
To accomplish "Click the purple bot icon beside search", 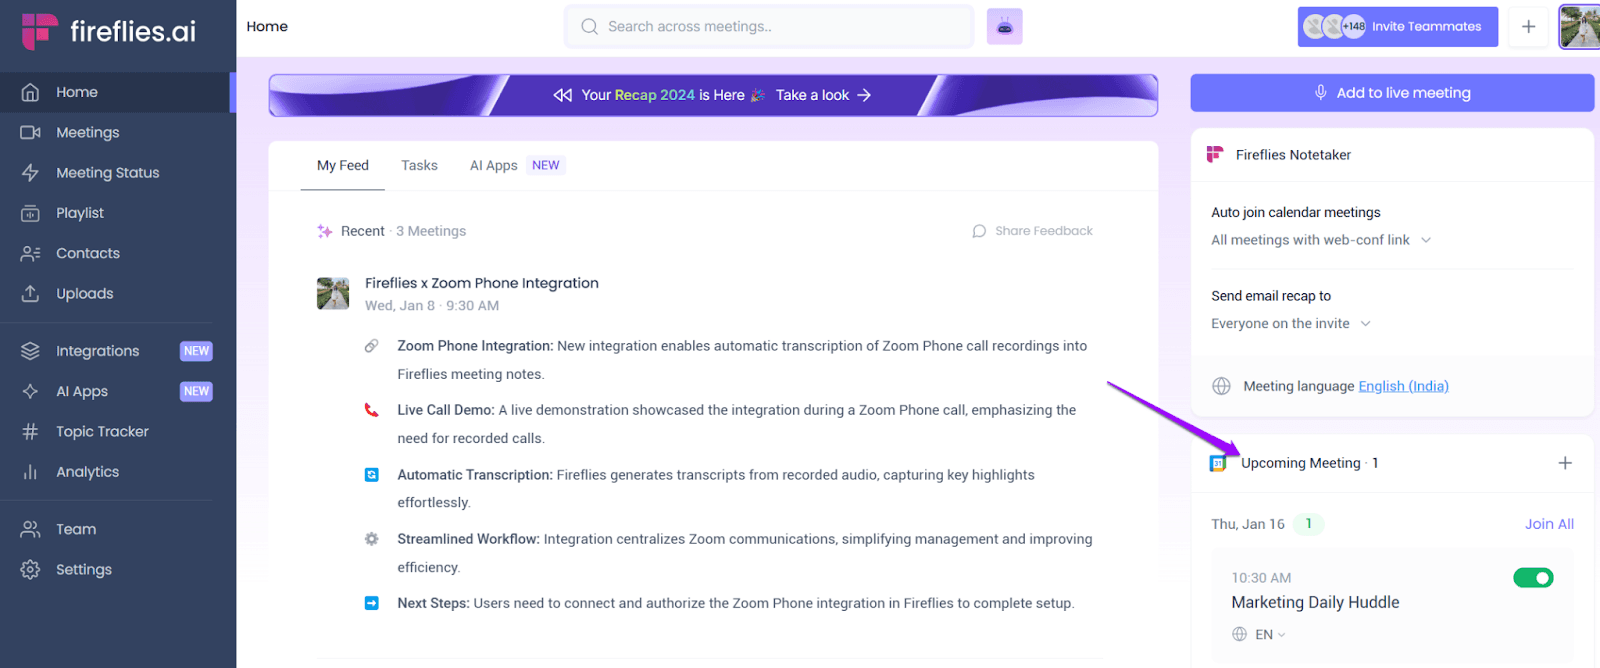I will (1004, 27).
